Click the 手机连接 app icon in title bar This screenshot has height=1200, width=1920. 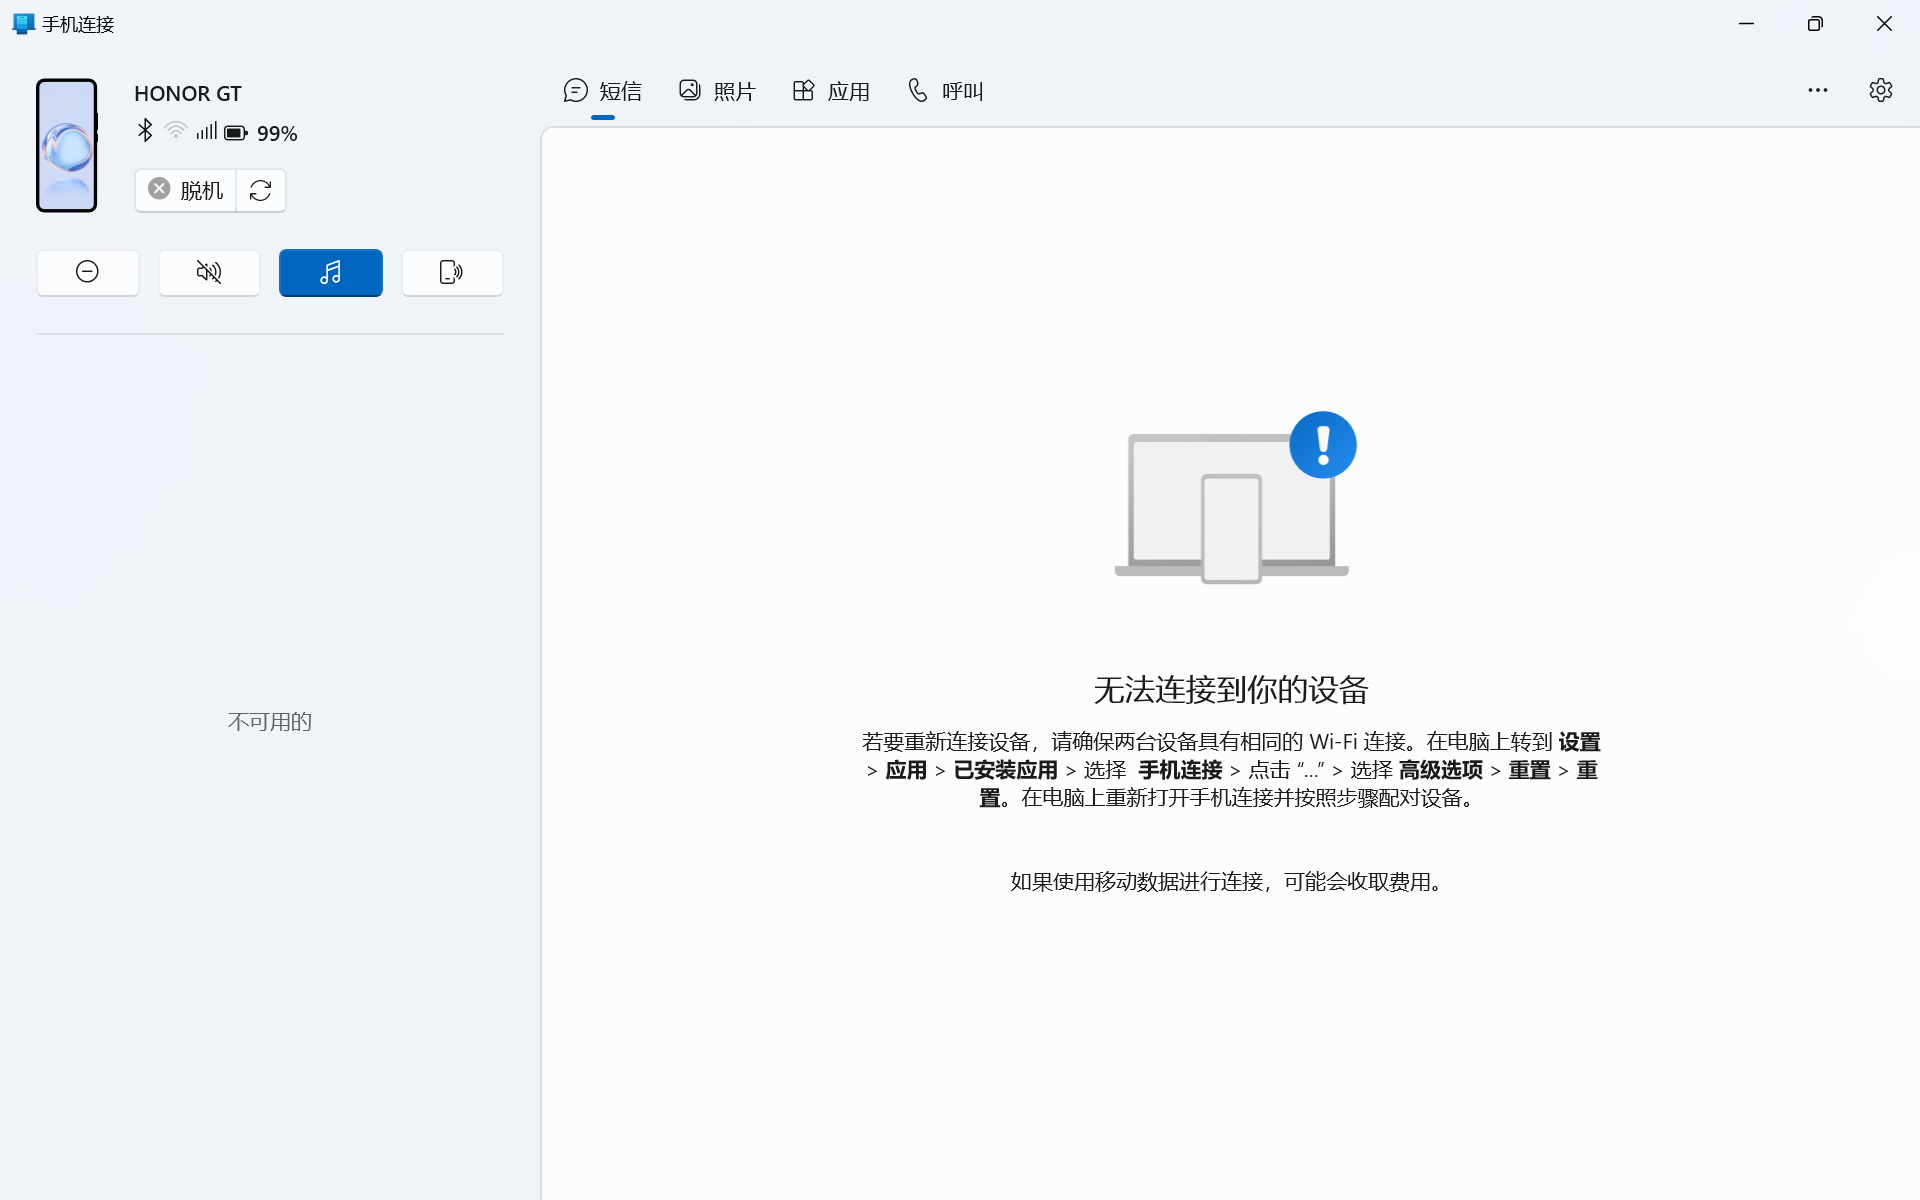(24, 24)
